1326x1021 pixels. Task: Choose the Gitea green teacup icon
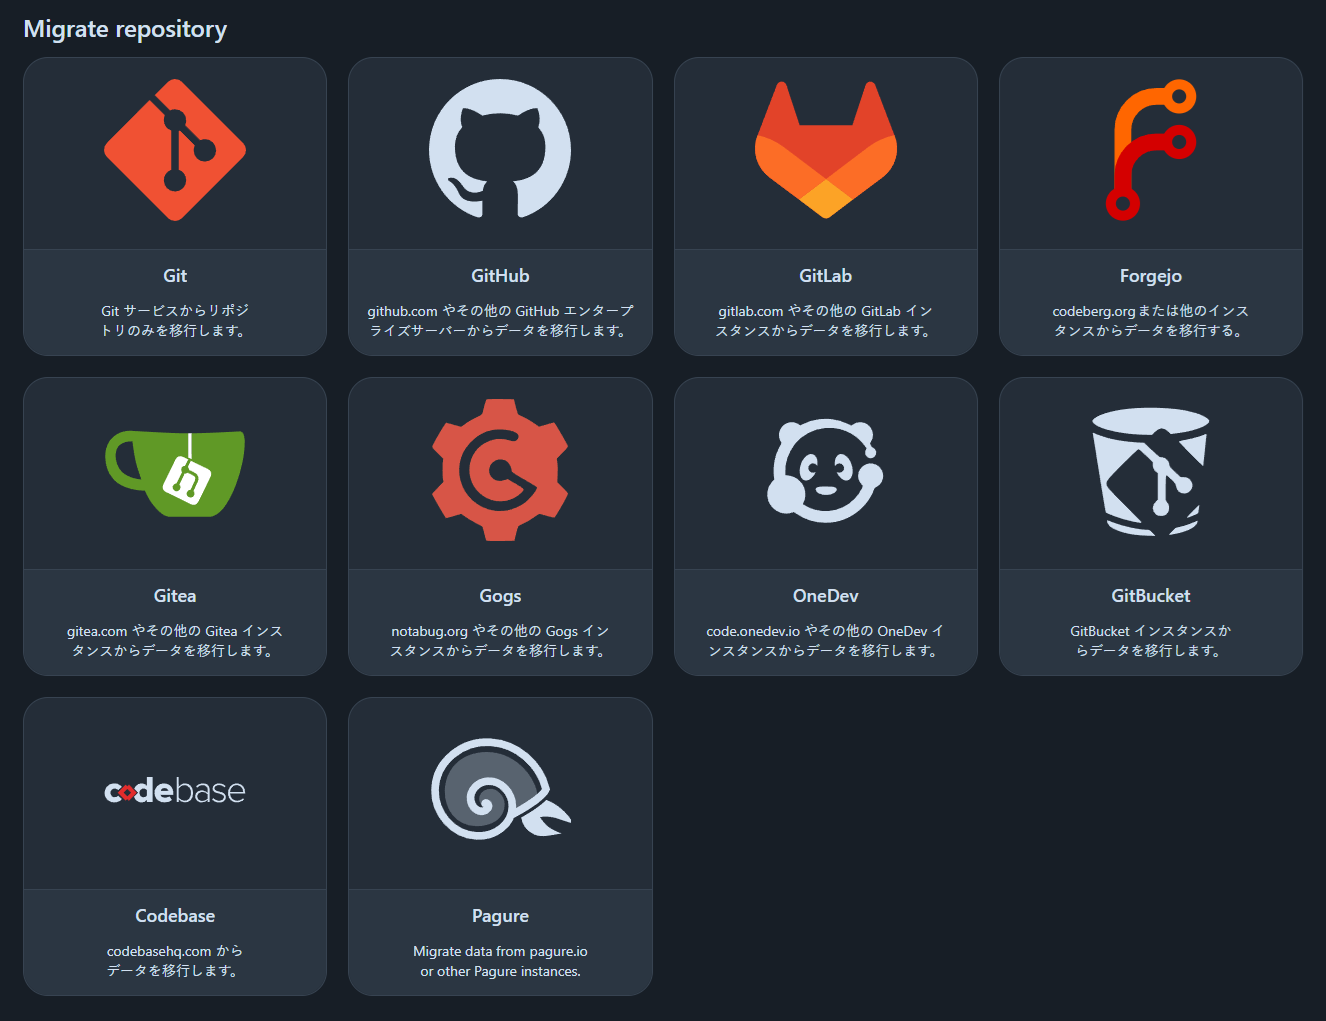point(175,473)
